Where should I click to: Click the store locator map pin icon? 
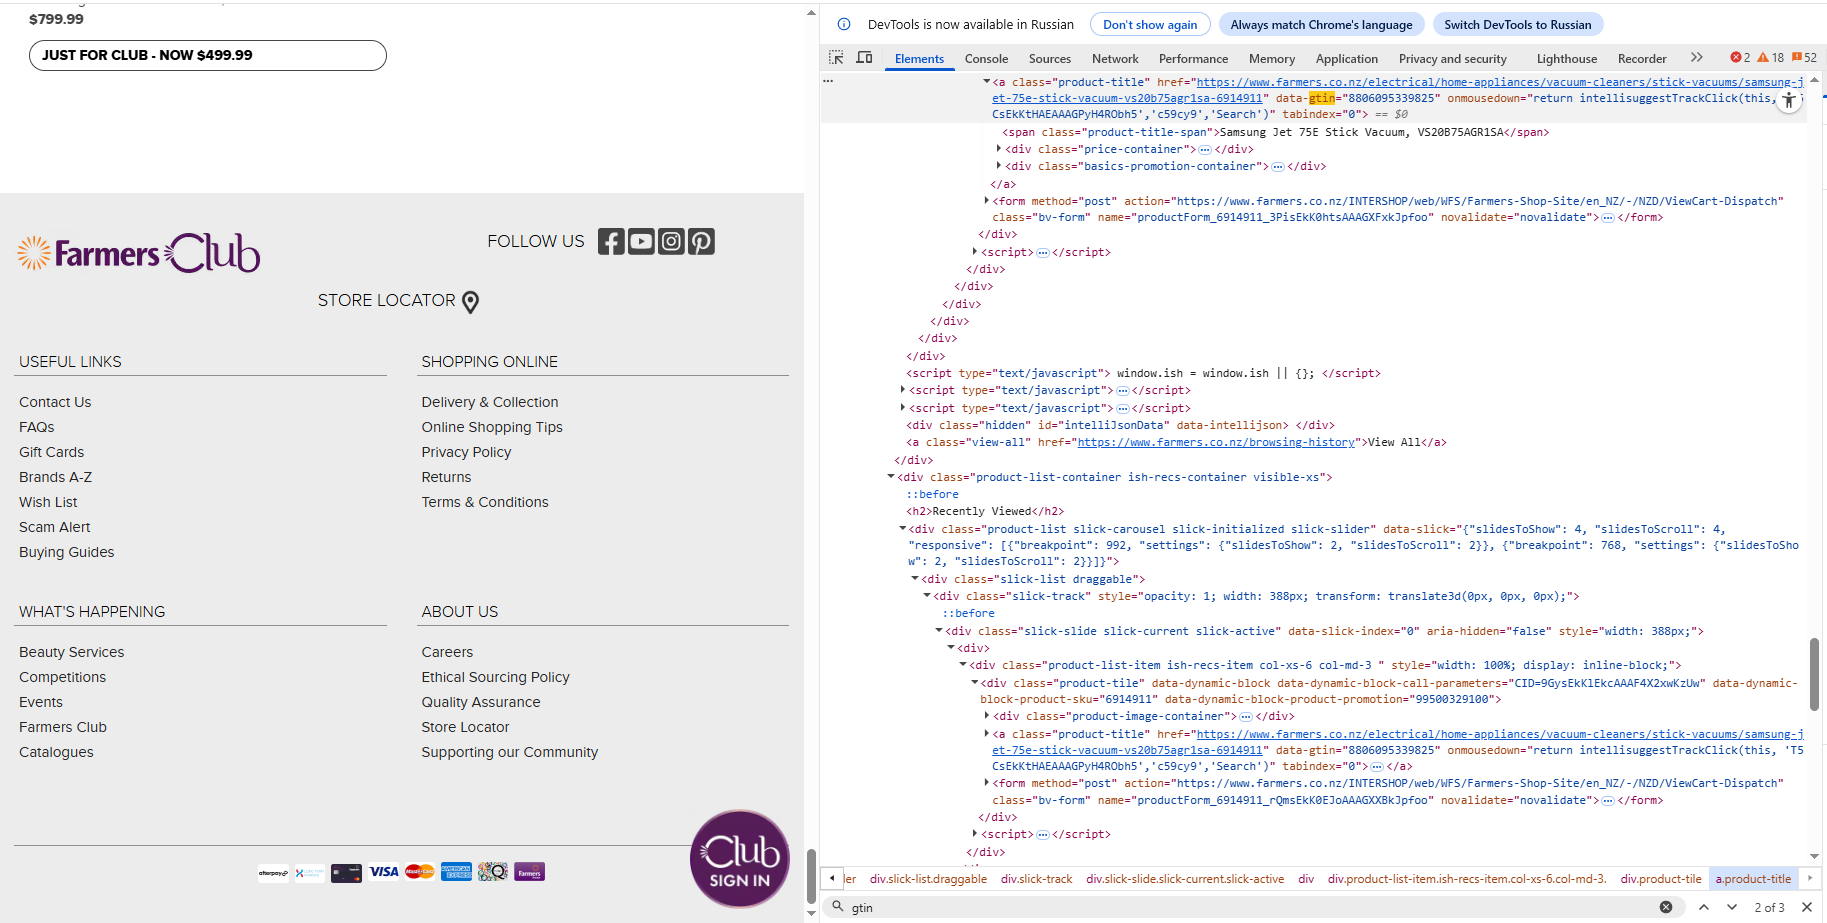[471, 302]
